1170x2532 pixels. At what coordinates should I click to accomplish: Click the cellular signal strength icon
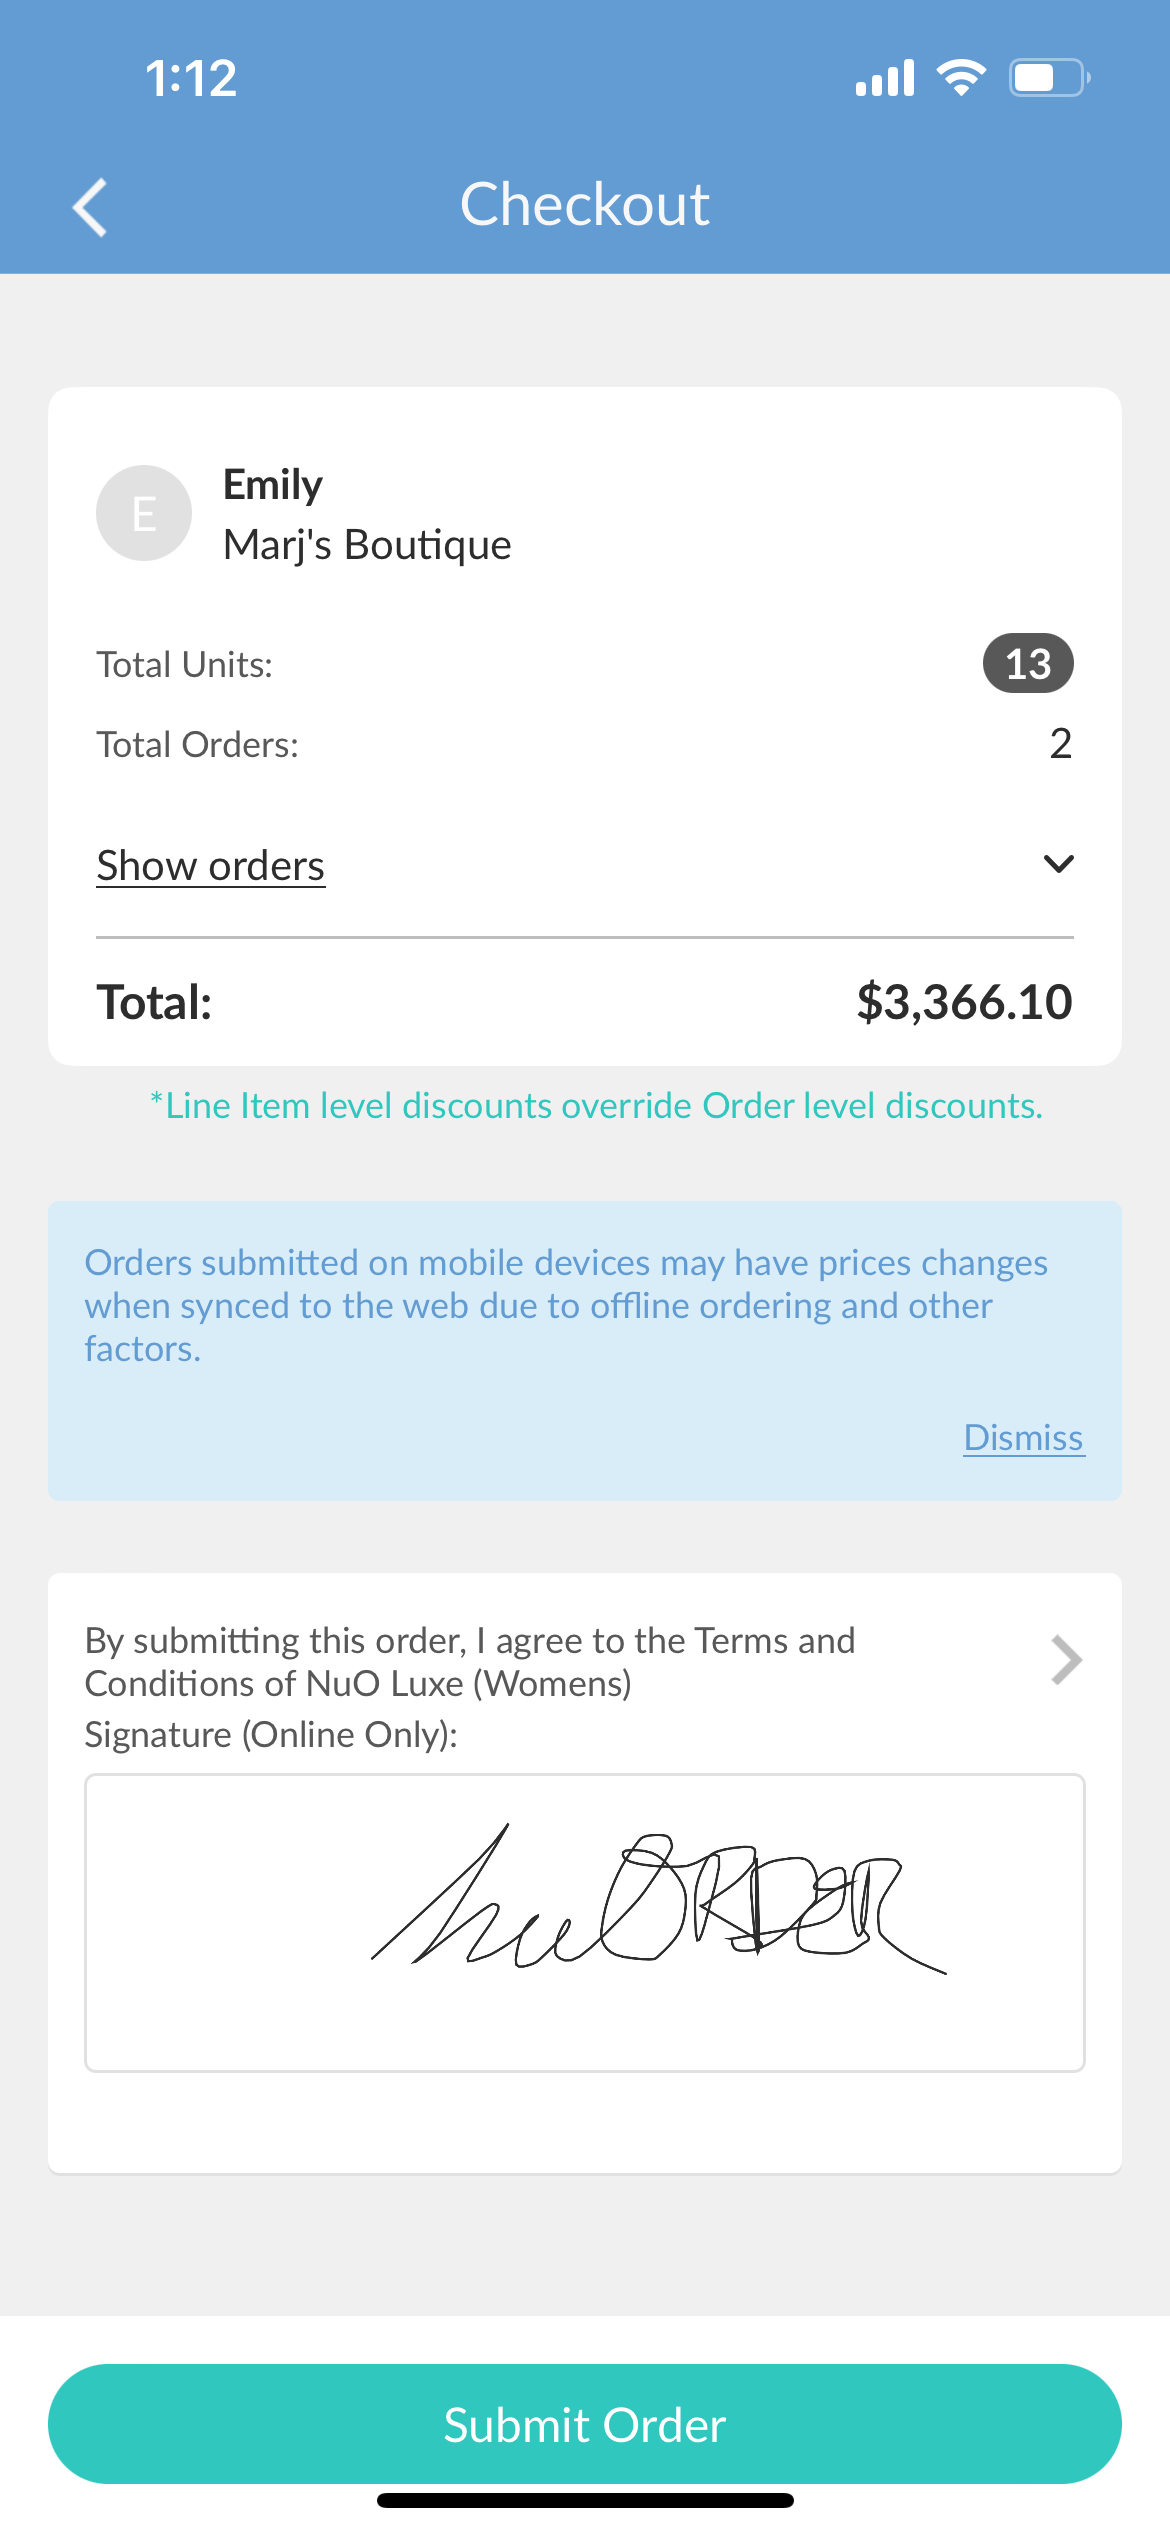(x=885, y=78)
